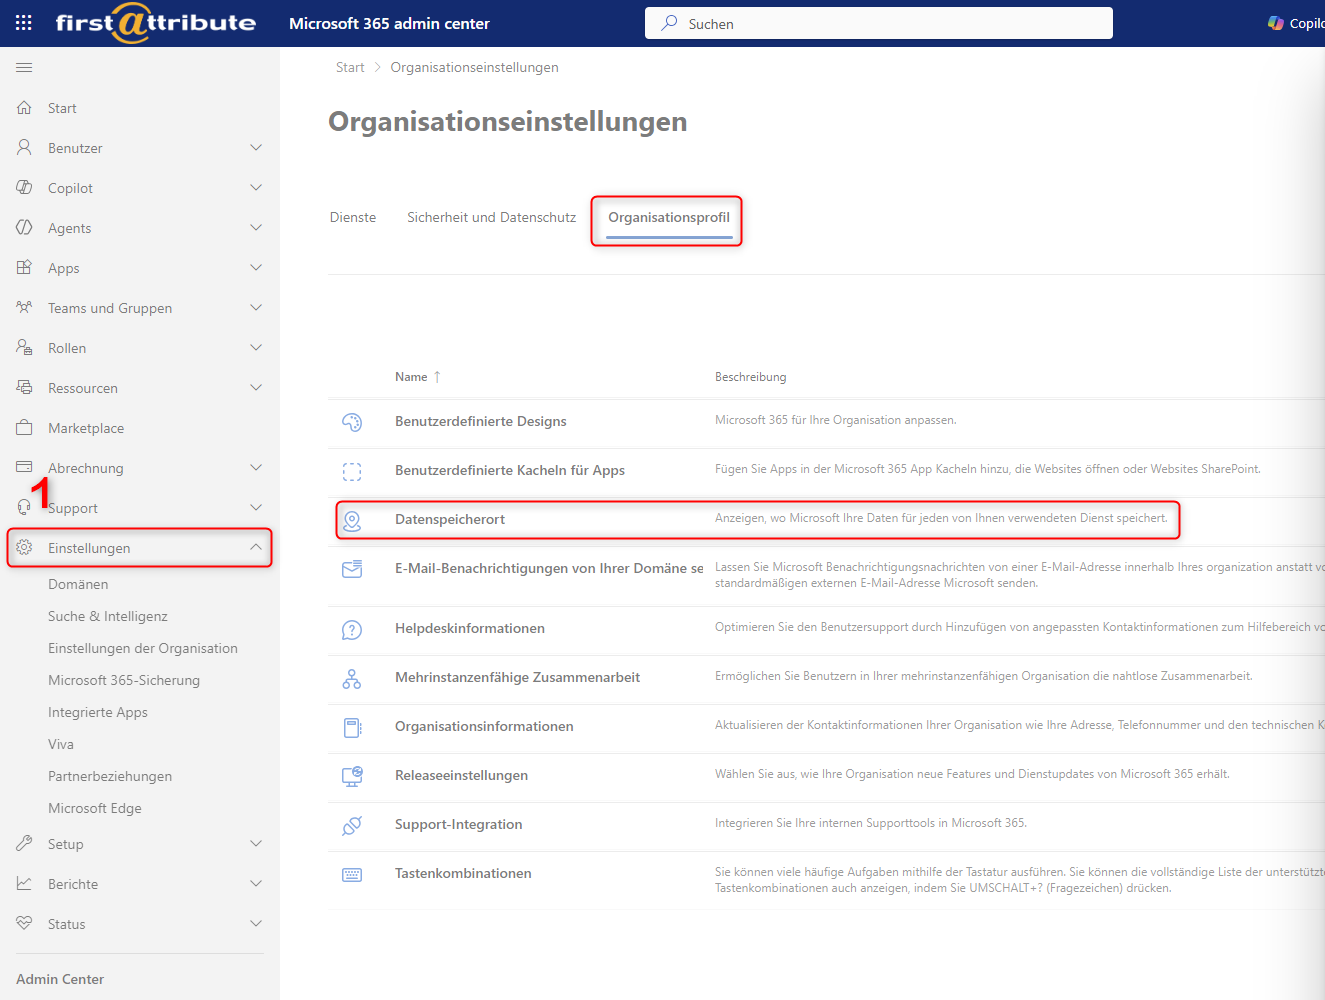1325x1000 pixels.
Task: Open Integrierte Apps in sidebar
Action: pos(98,712)
